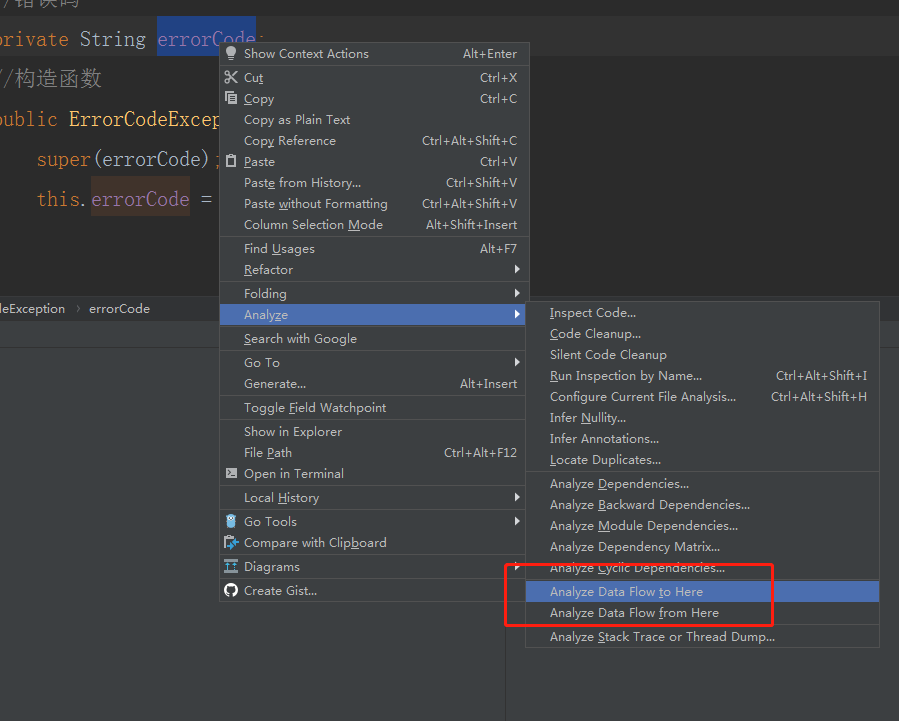Image resolution: width=899 pixels, height=721 pixels.
Task: Toggle Column Selection Mode
Action: click(313, 225)
